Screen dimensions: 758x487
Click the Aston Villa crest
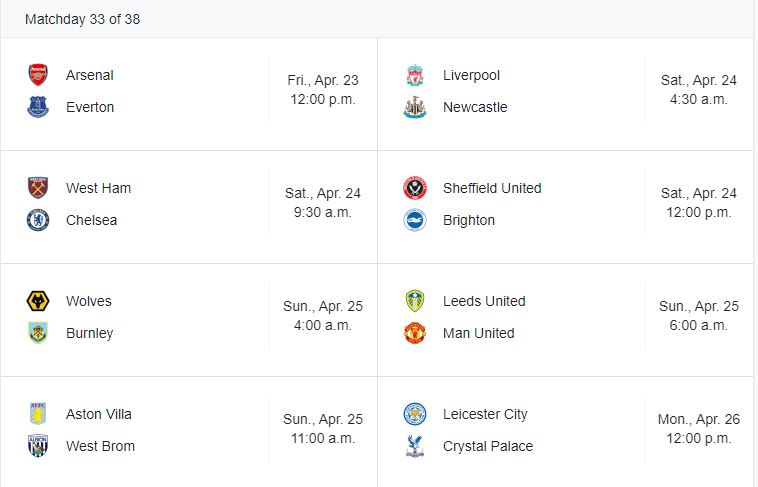point(38,414)
